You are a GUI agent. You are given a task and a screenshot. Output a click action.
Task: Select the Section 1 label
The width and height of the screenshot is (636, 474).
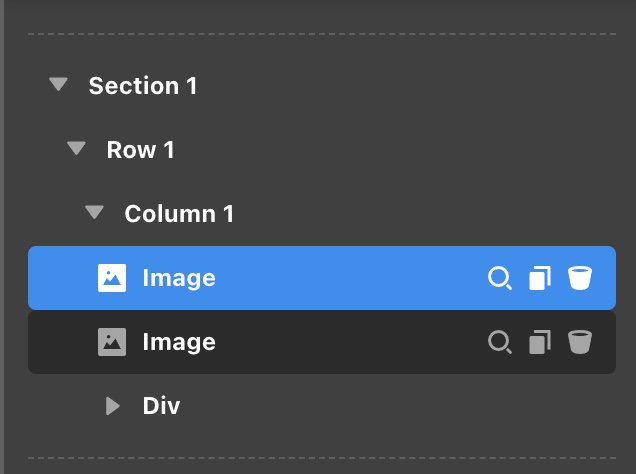pyautogui.click(x=143, y=86)
